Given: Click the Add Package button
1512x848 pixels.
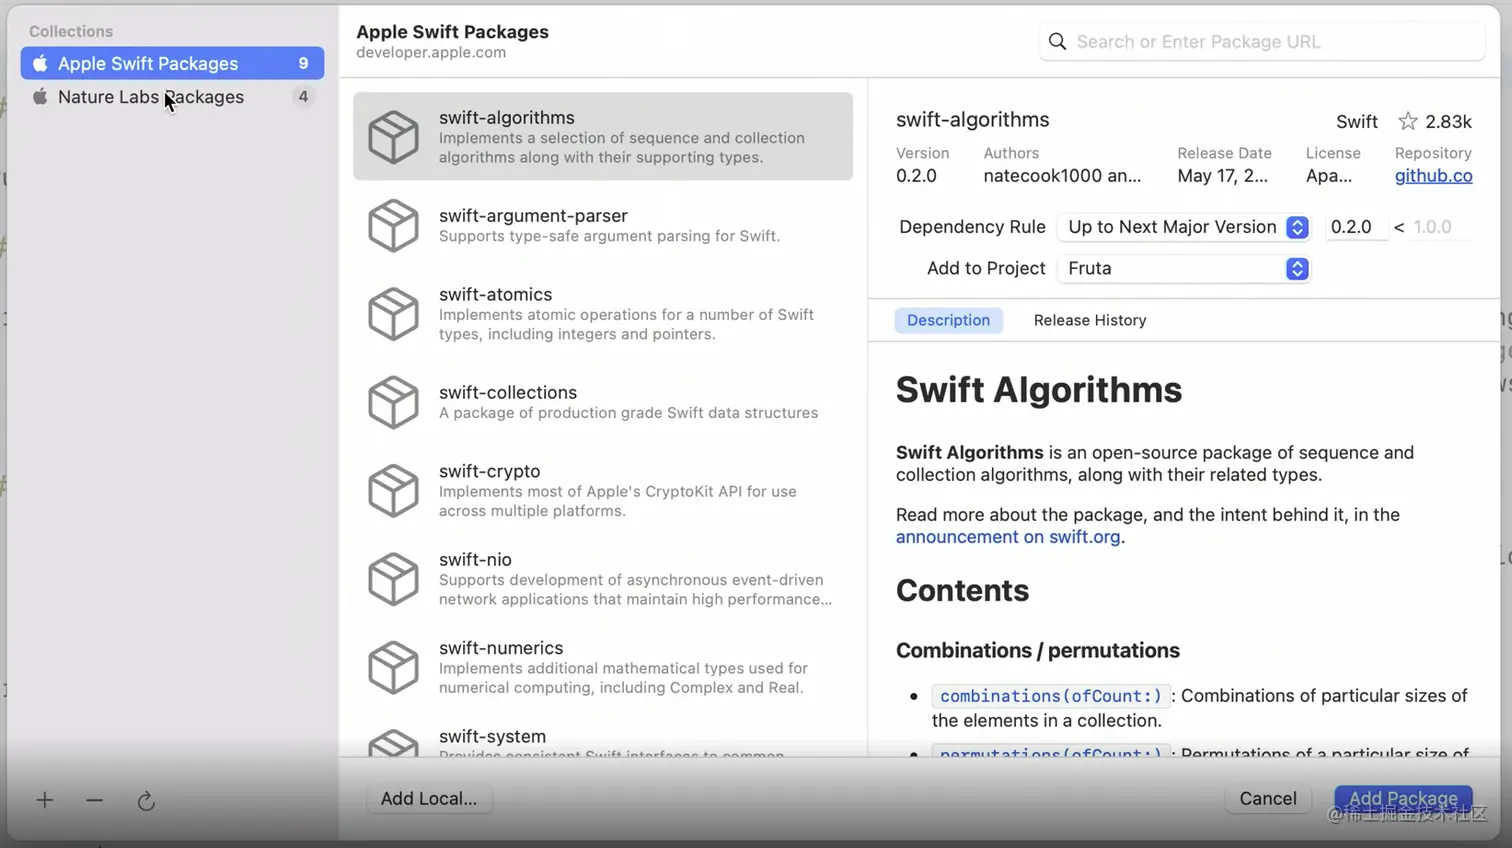Looking at the screenshot, I should click(x=1403, y=799).
